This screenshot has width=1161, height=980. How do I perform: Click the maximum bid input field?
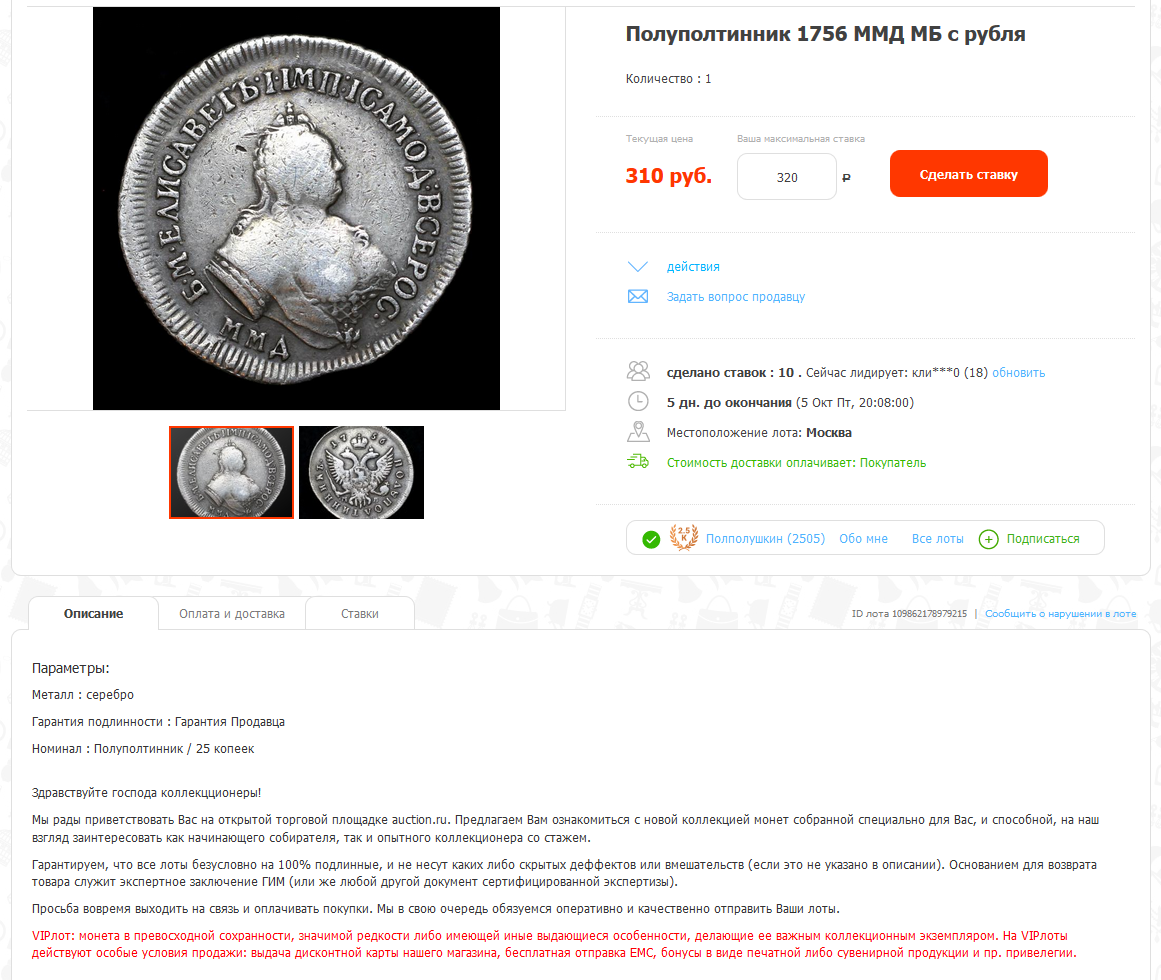[x=786, y=177]
